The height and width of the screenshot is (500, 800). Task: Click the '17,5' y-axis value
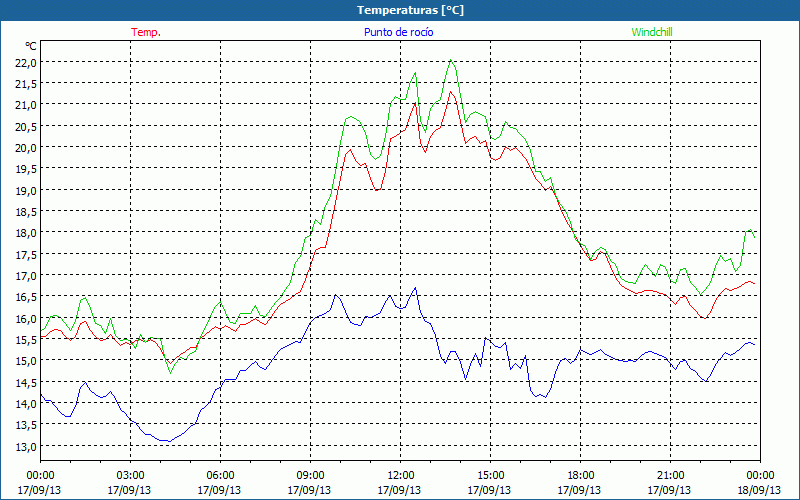[x=26, y=254]
